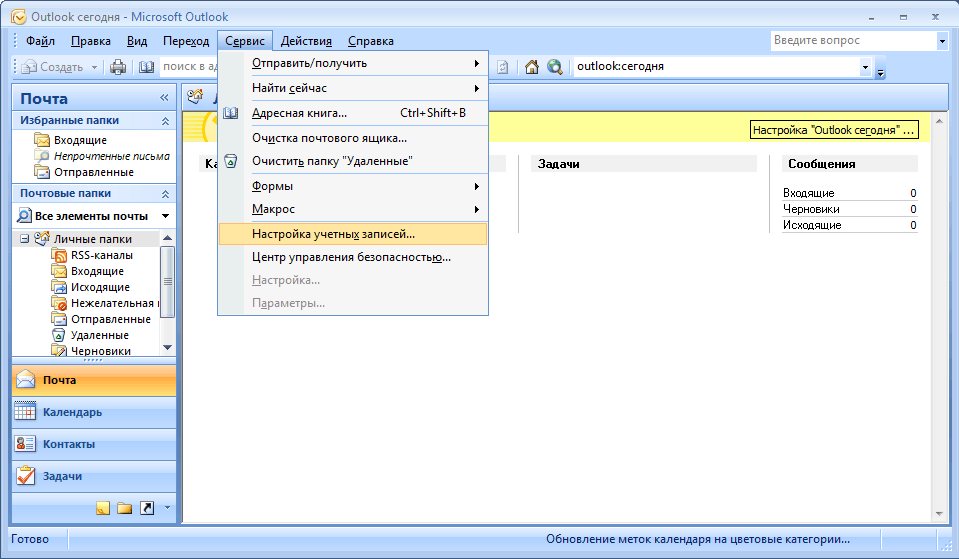959x559 pixels.
Task: Choose Настройка учетных записей menu item
Action: point(333,234)
